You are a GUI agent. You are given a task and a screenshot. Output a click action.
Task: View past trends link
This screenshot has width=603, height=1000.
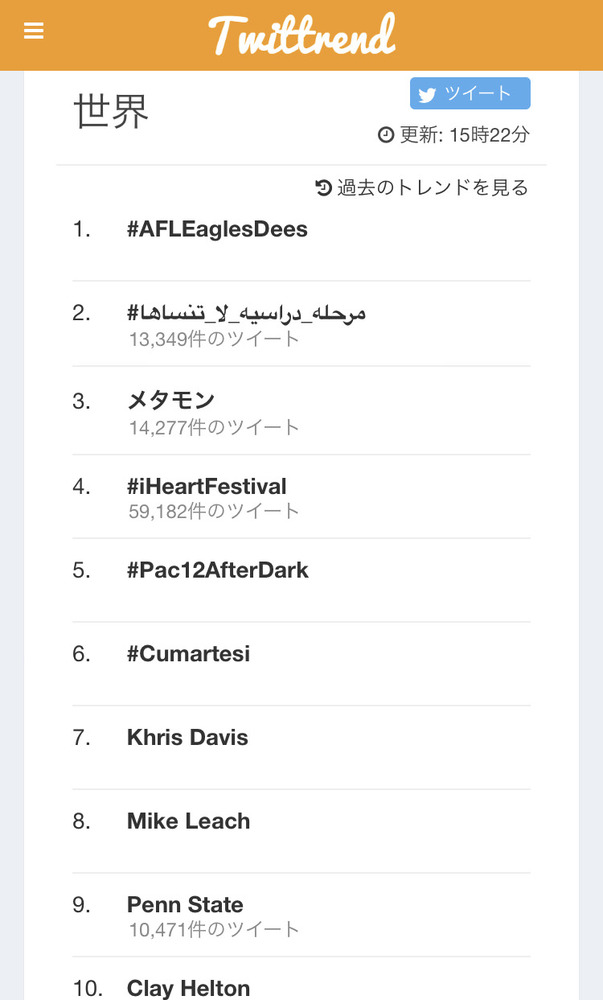[432, 188]
